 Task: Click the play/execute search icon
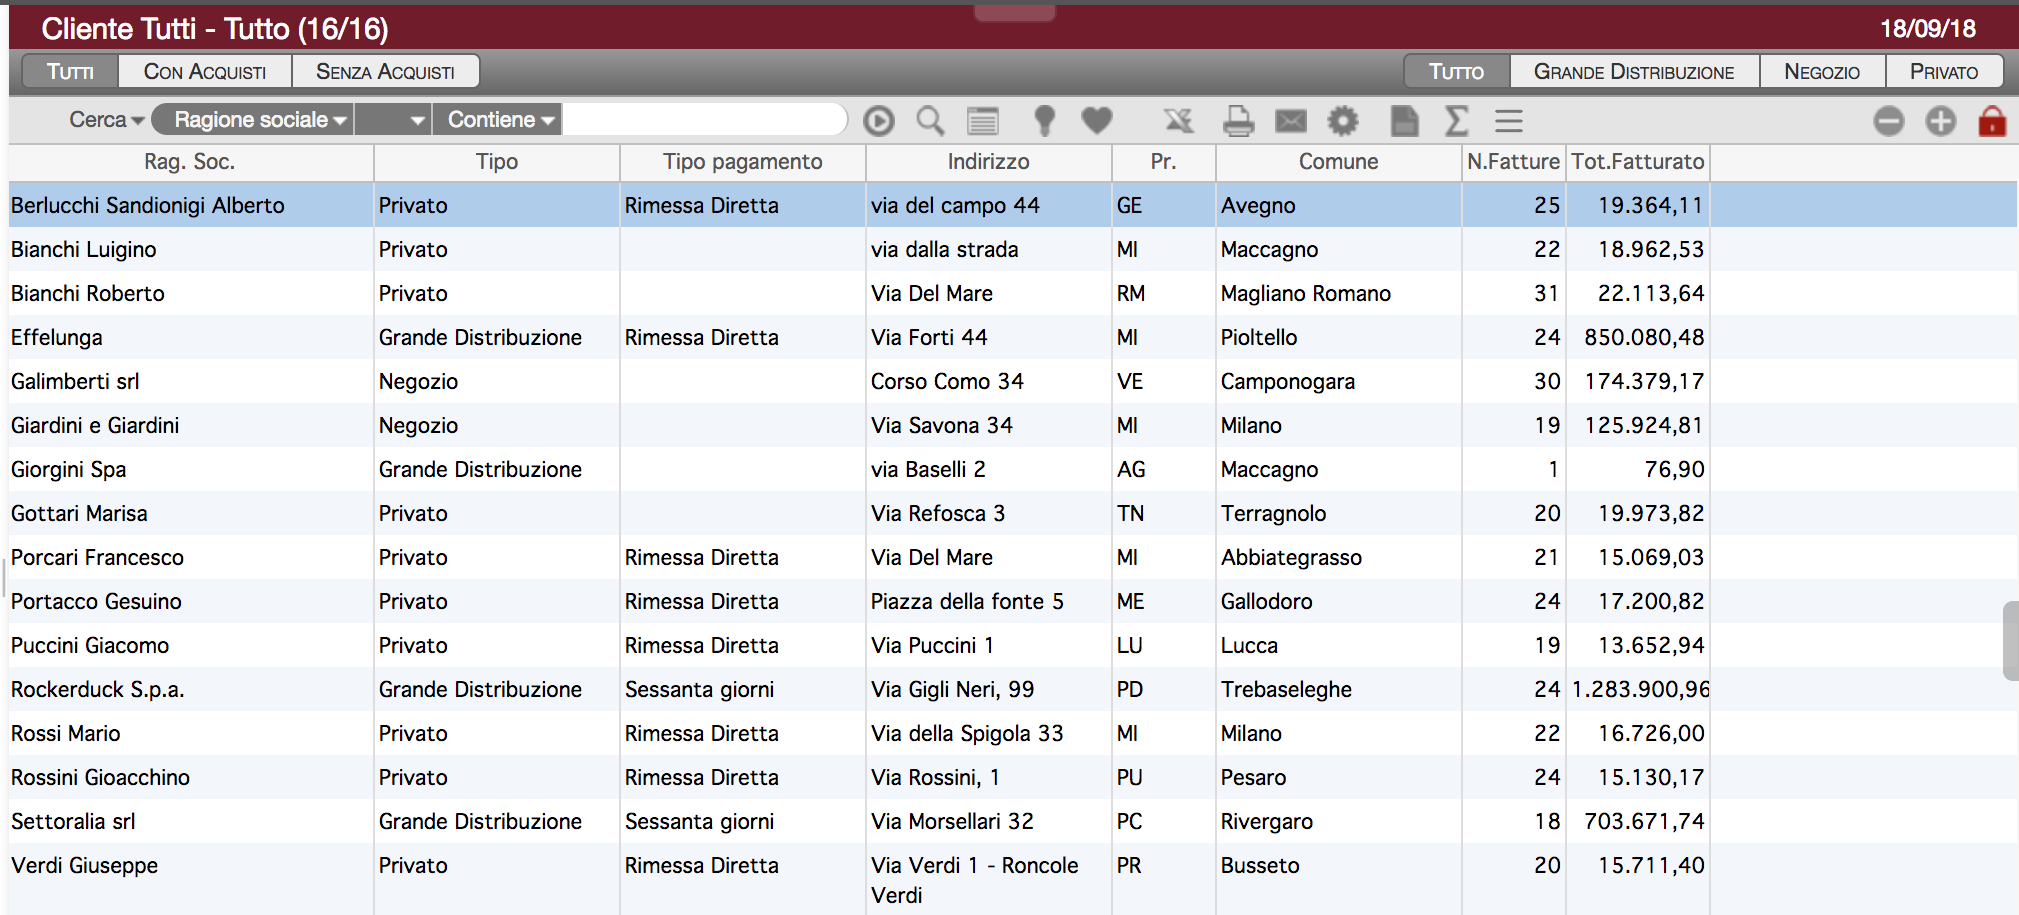point(879,121)
